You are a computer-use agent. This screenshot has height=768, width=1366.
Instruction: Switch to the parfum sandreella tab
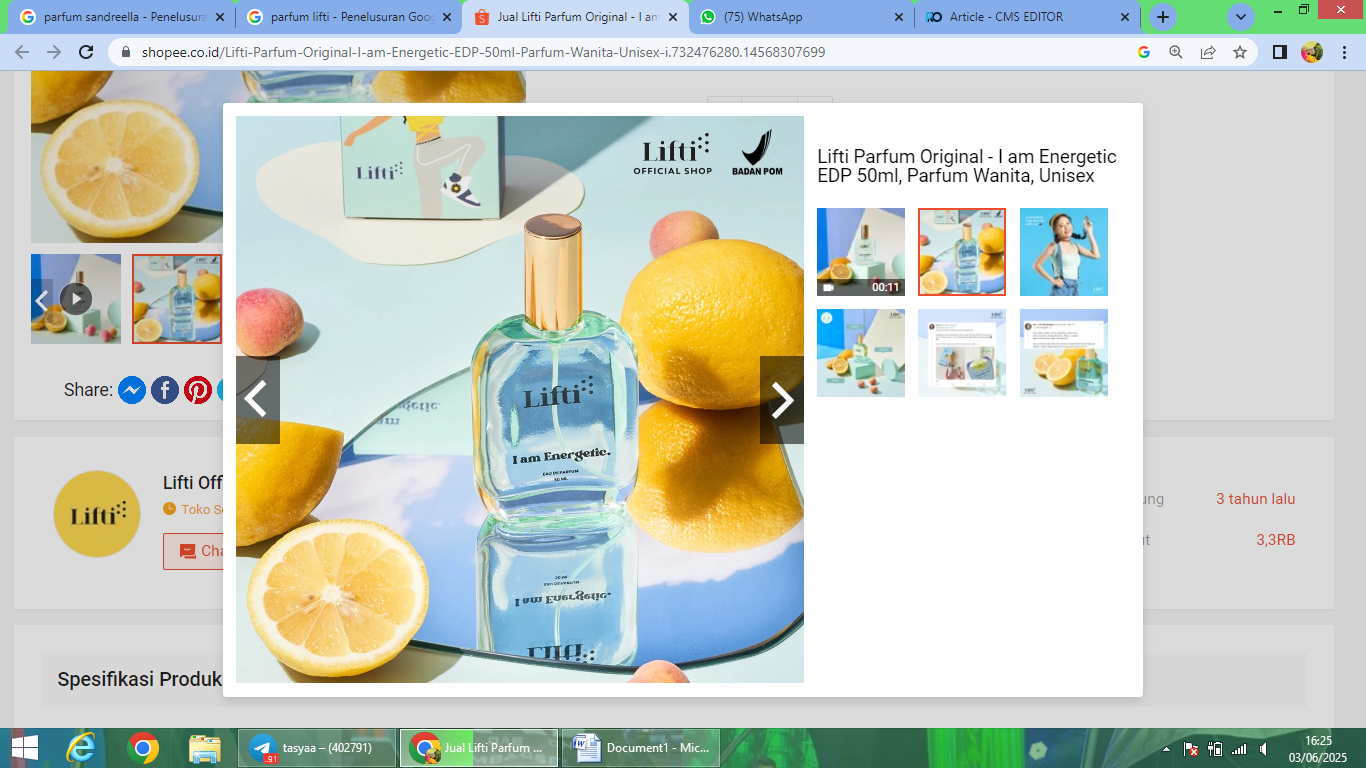click(123, 17)
